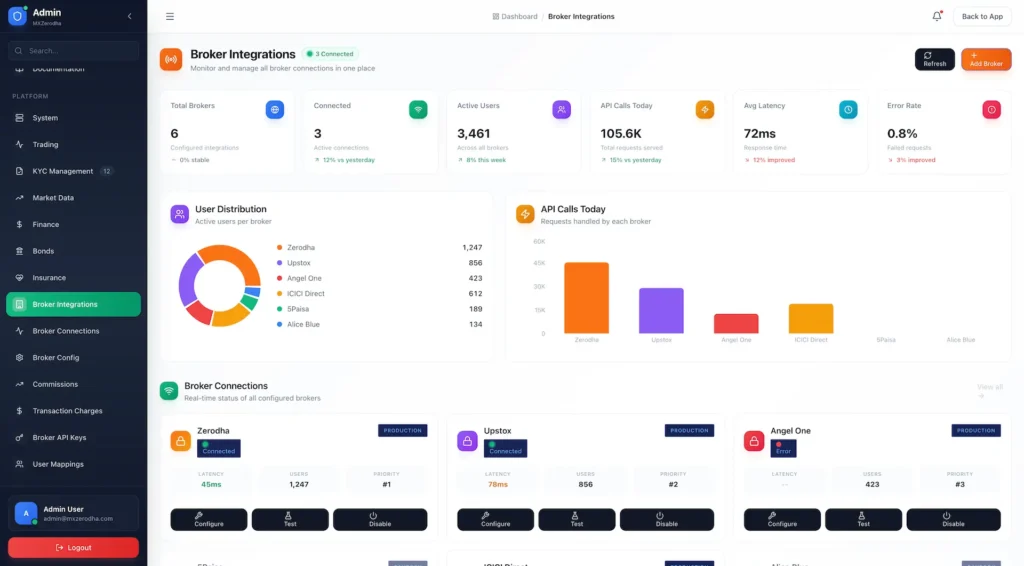Click the Alice Blue legend dot

click(x=280, y=324)
